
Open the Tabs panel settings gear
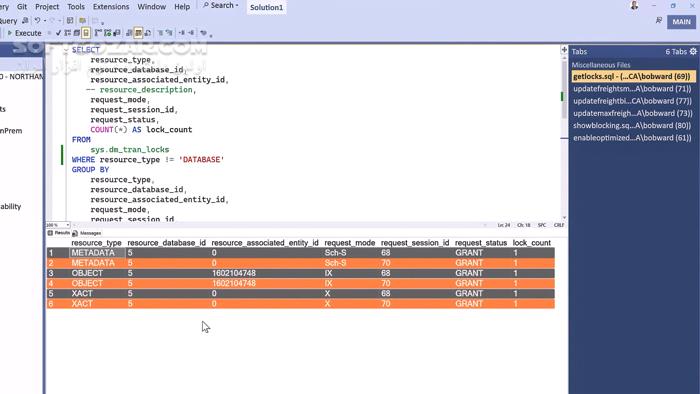[693, 52]
